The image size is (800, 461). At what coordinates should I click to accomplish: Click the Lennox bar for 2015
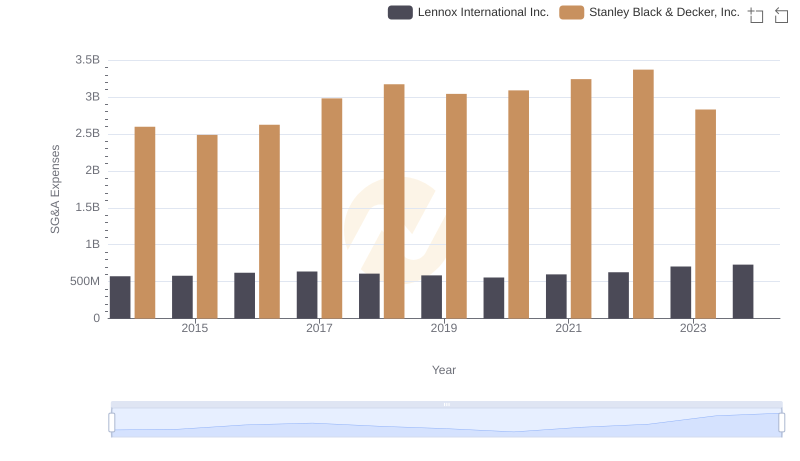tap(182, 297)
